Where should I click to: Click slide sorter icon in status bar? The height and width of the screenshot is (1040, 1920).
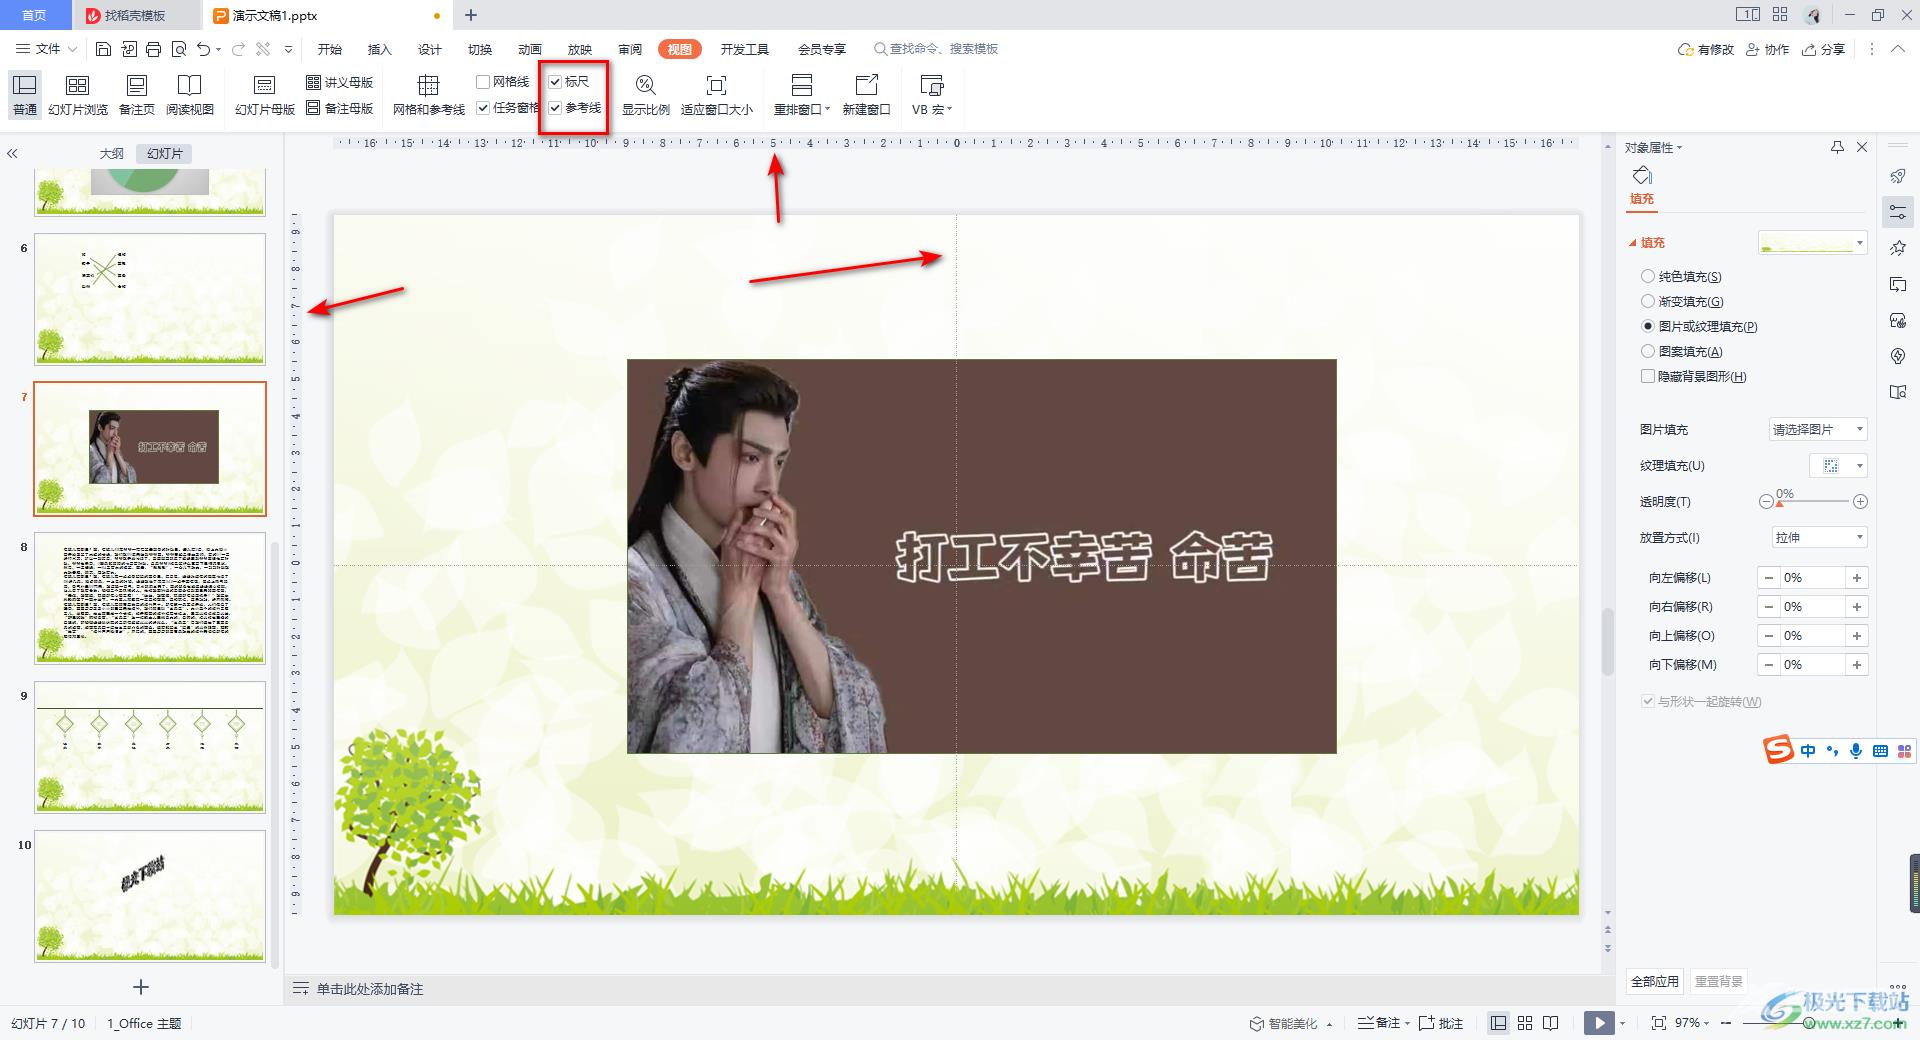tap(1525, 1023)
